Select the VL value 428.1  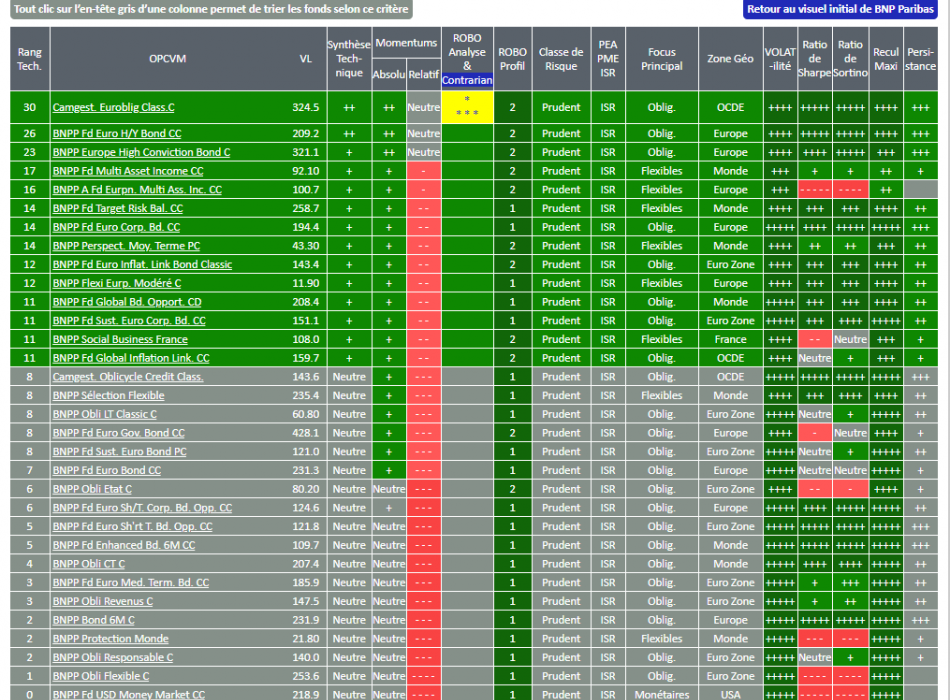[x=305, y=433]
